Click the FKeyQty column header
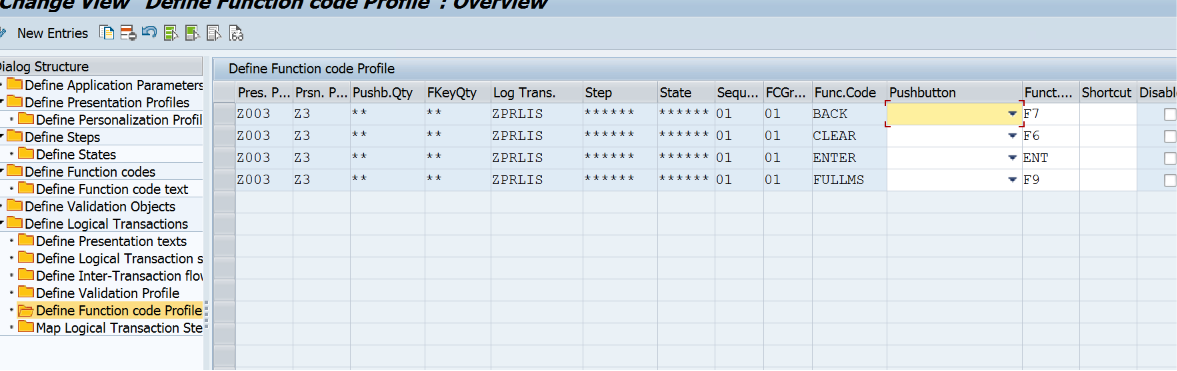The image size is (1177, 371). (x=458, y=92)
